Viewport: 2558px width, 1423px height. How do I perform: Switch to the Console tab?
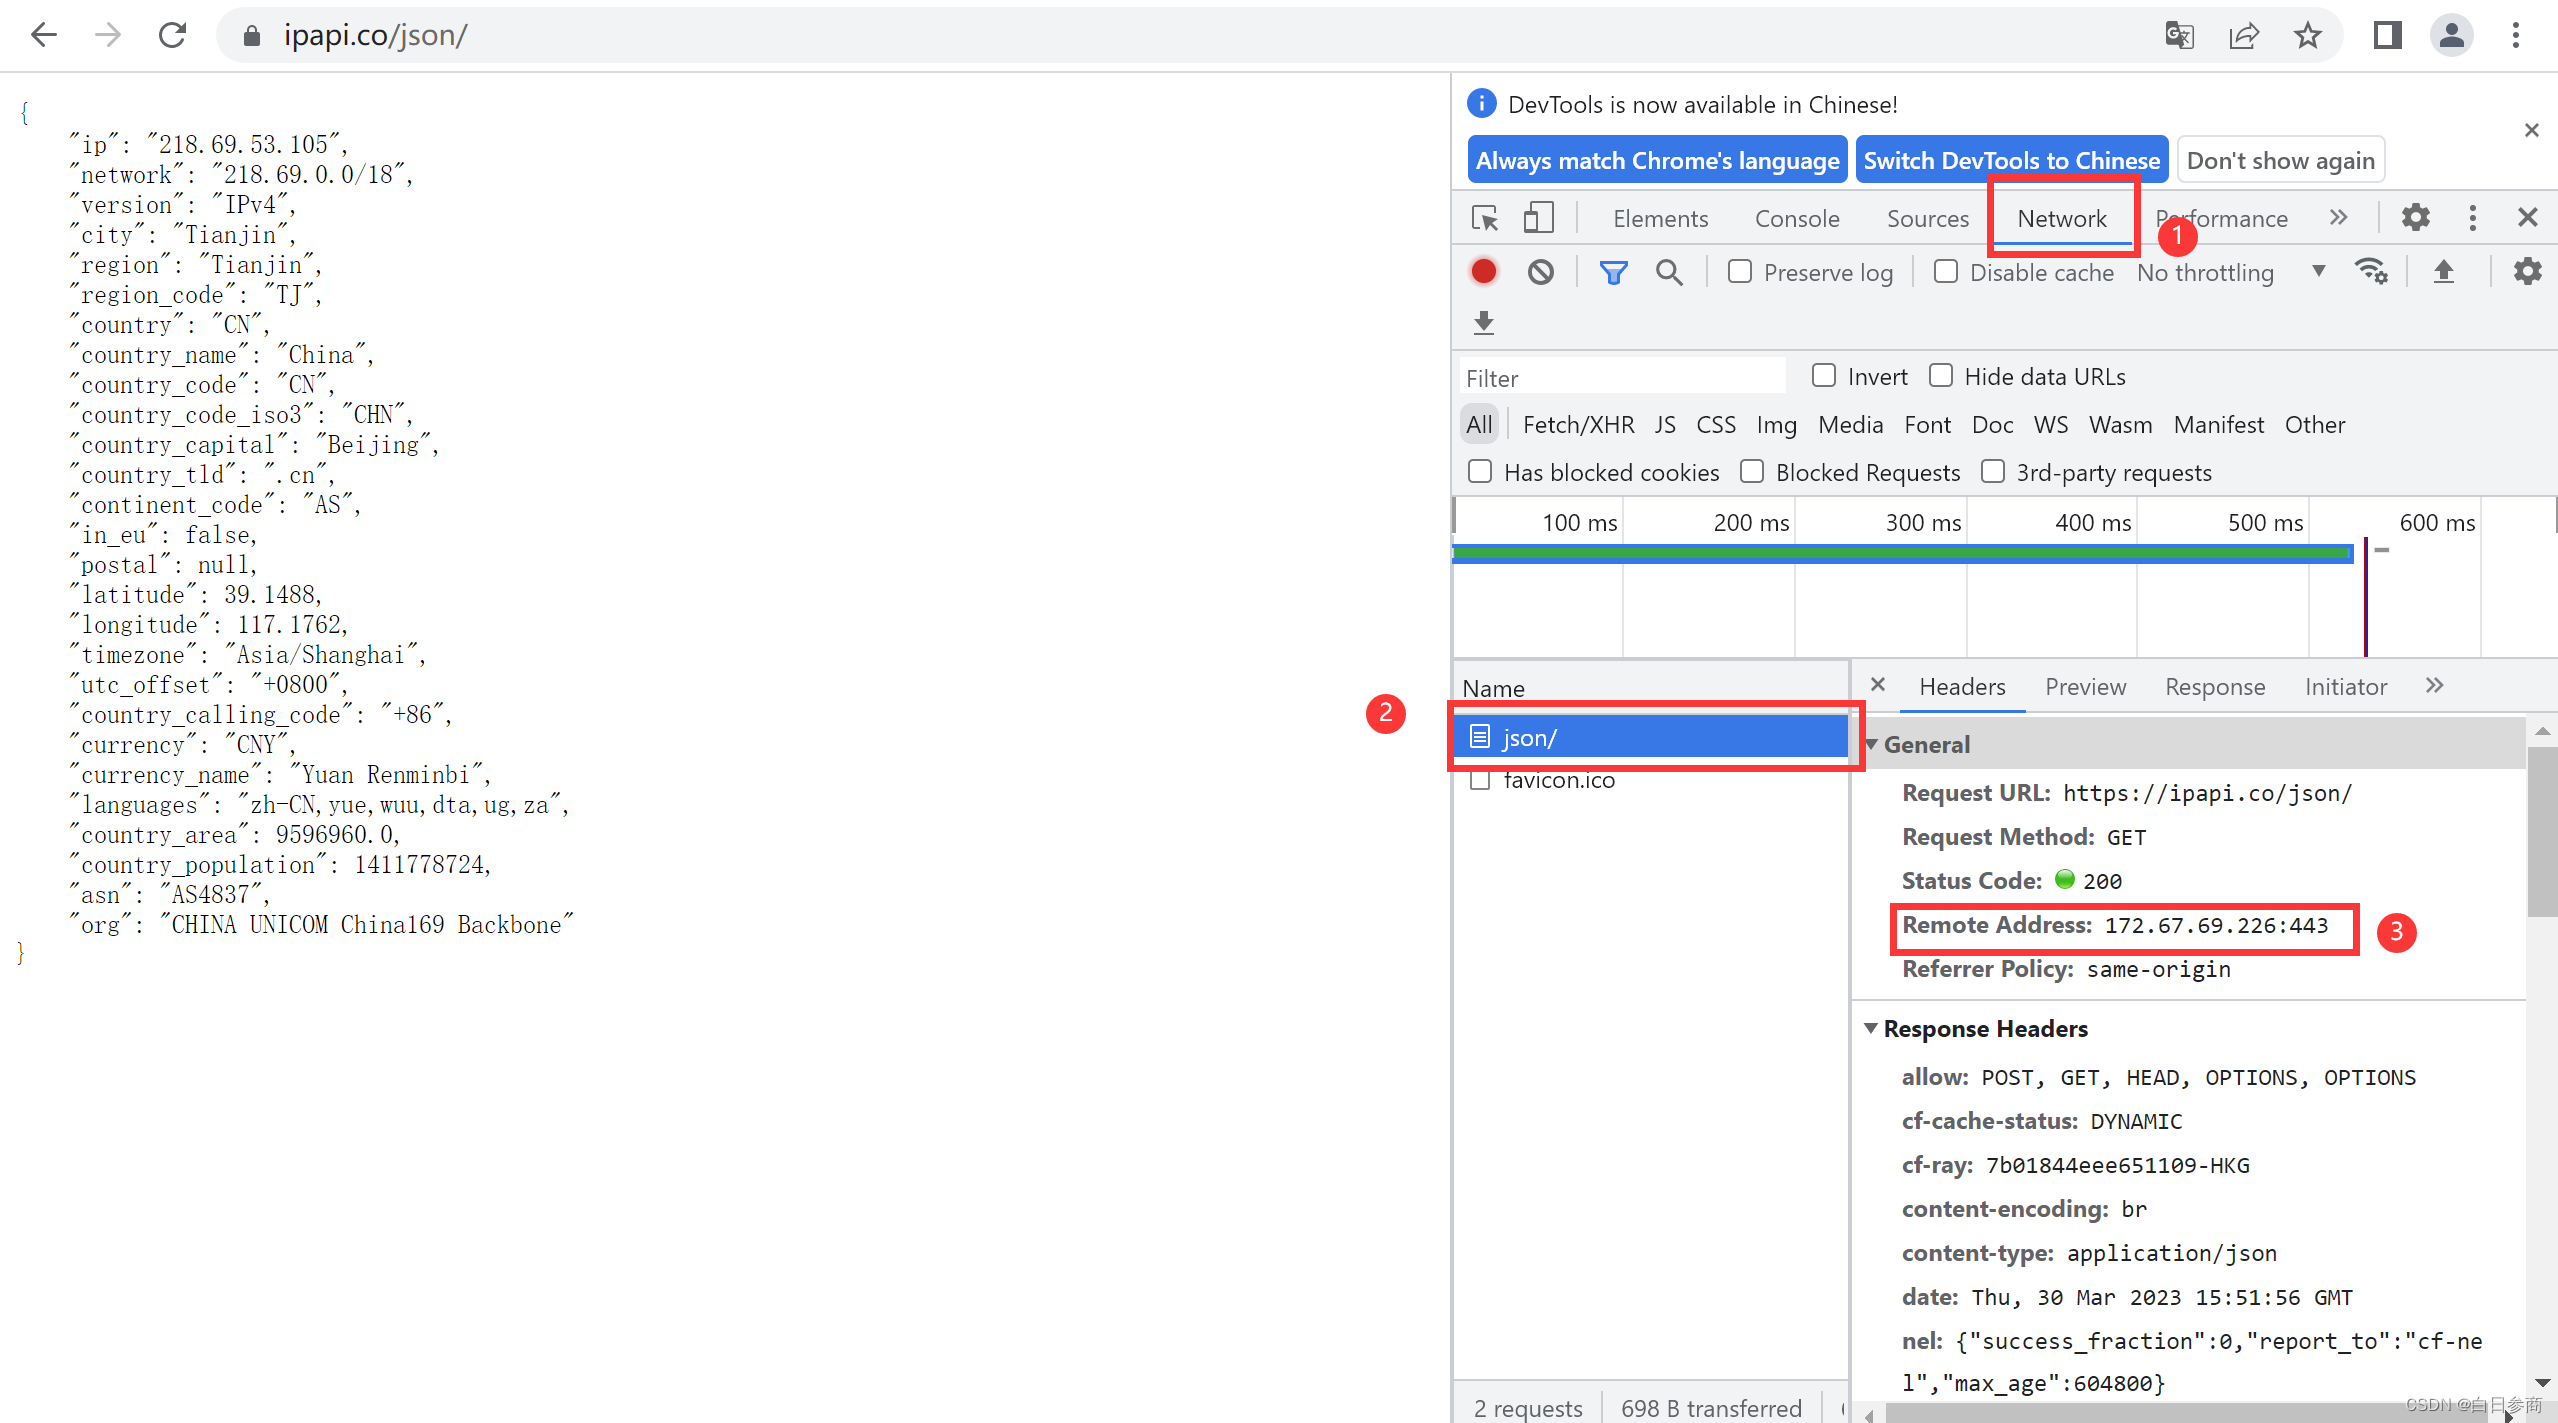tap(1797, 218)
